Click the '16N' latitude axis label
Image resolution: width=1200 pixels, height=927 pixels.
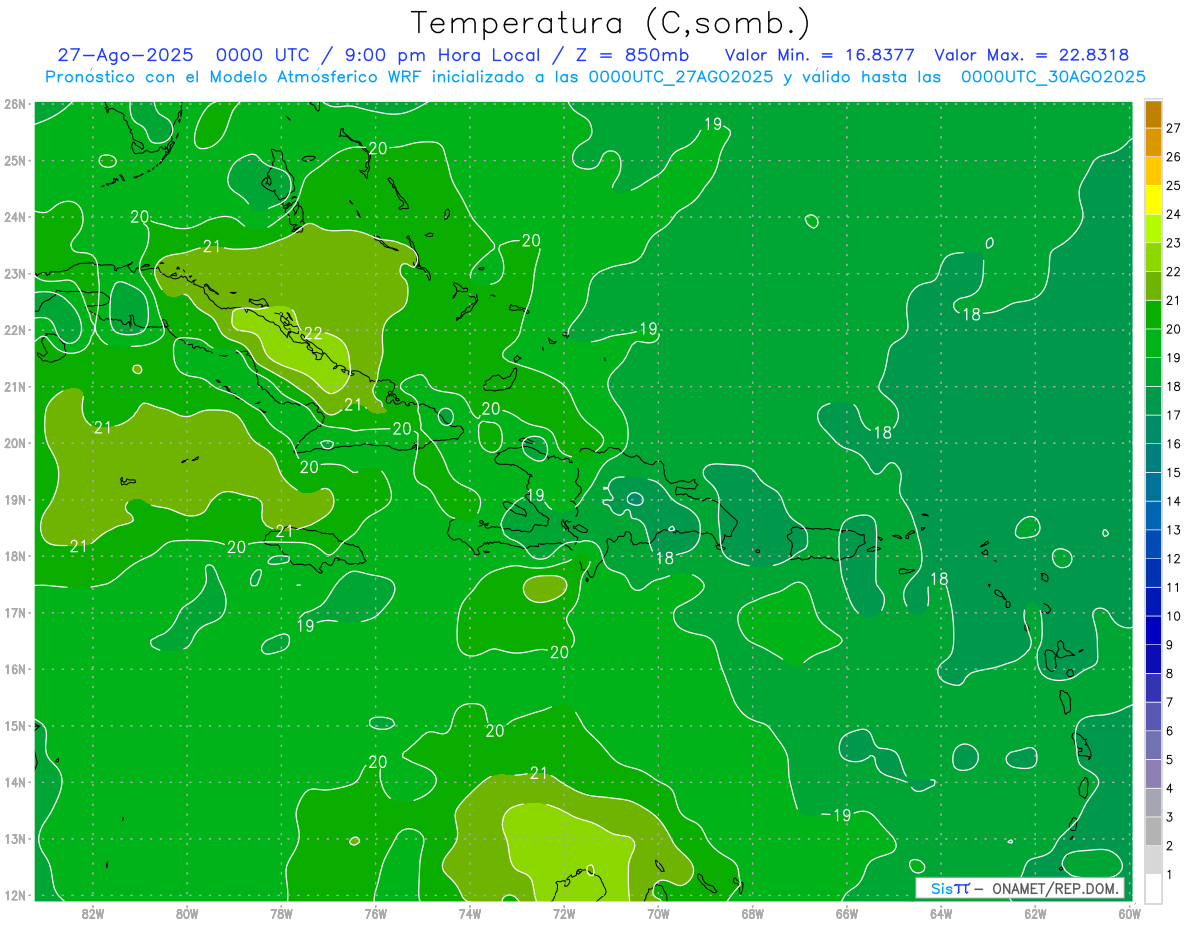pos(14,669)
